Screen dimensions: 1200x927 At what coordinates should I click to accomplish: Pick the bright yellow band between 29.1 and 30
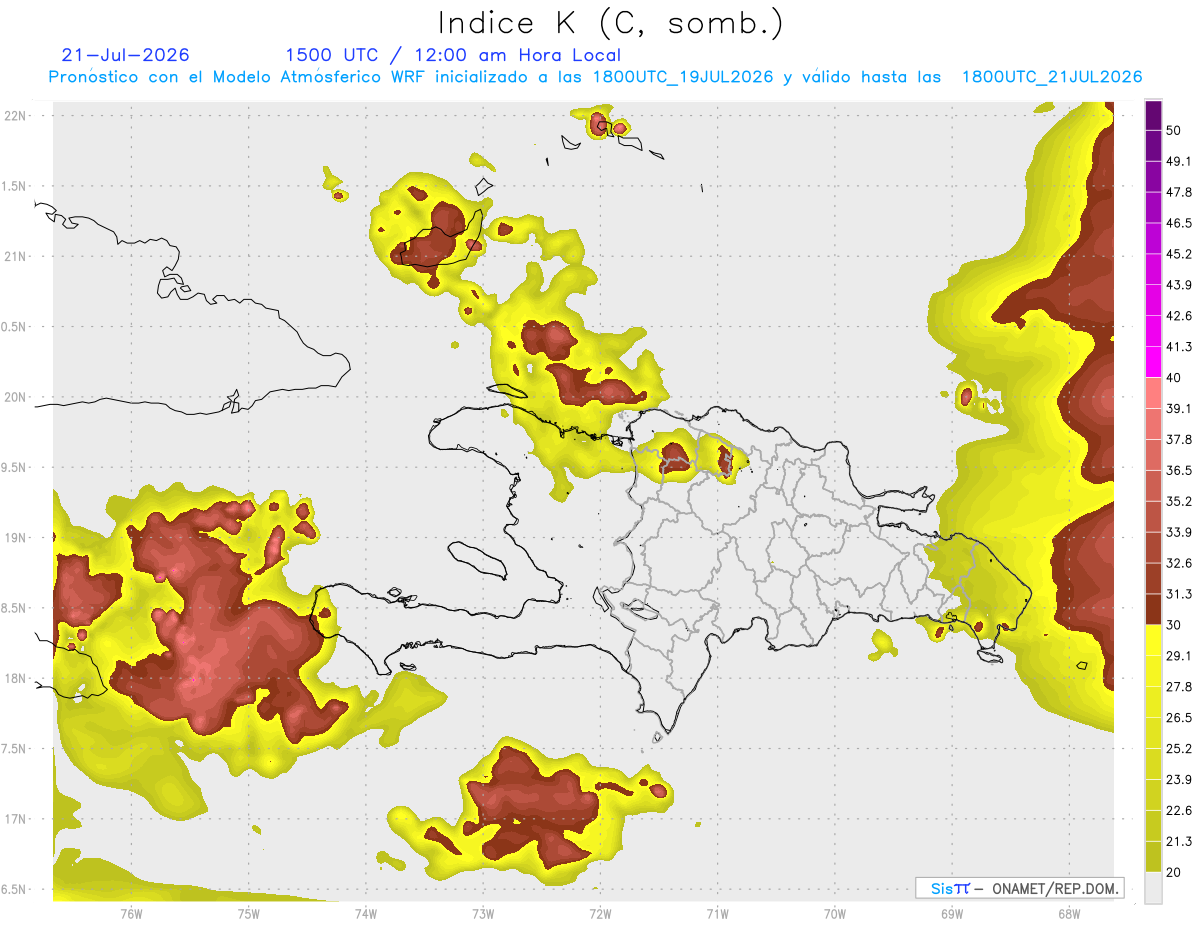(x=1153, y=641)
